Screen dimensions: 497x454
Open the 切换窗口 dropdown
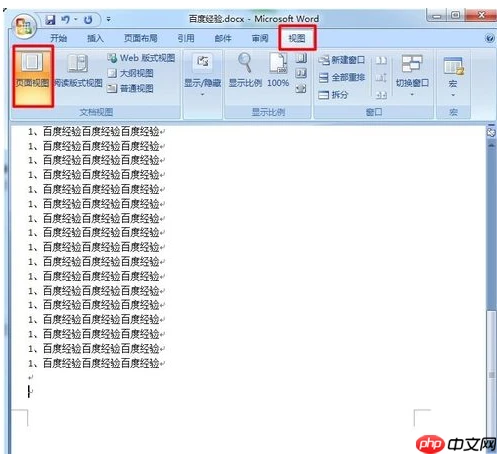point(412,75)
